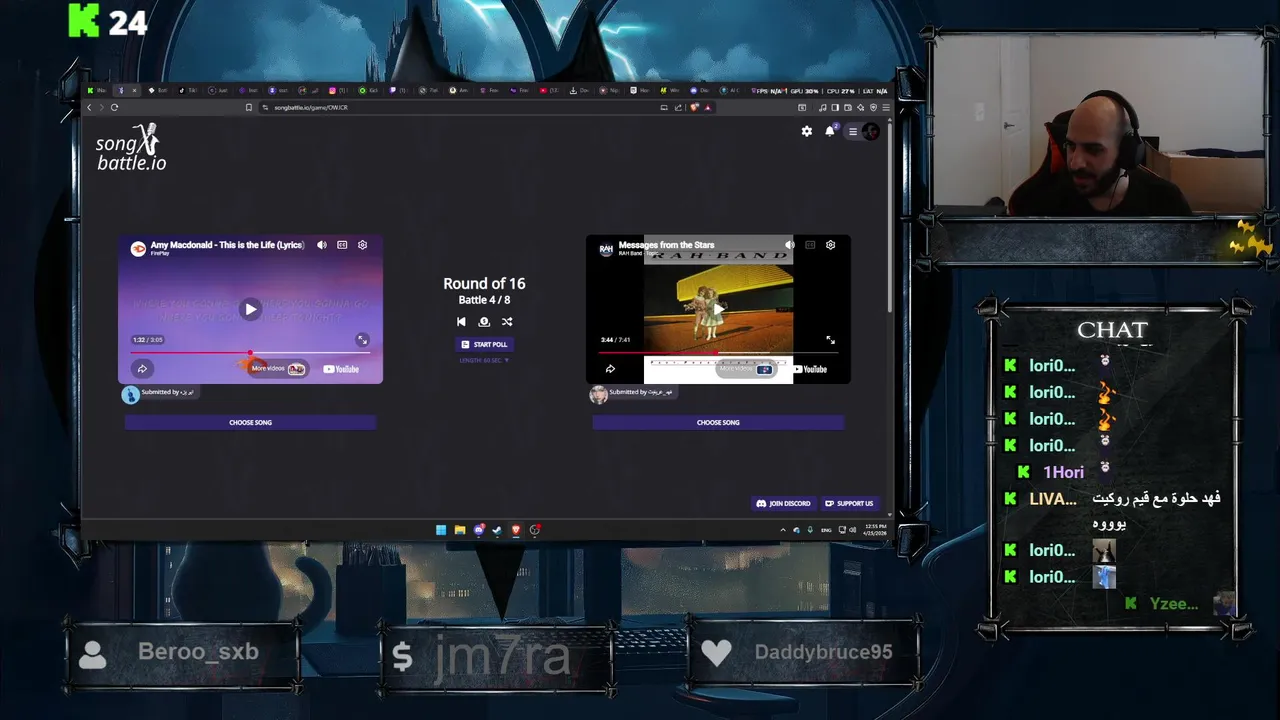The height and width of the screenshot is (720, 1280).
Task: Open settings gear on Amy Macdonald video
Action: click(x=362, y=245)
